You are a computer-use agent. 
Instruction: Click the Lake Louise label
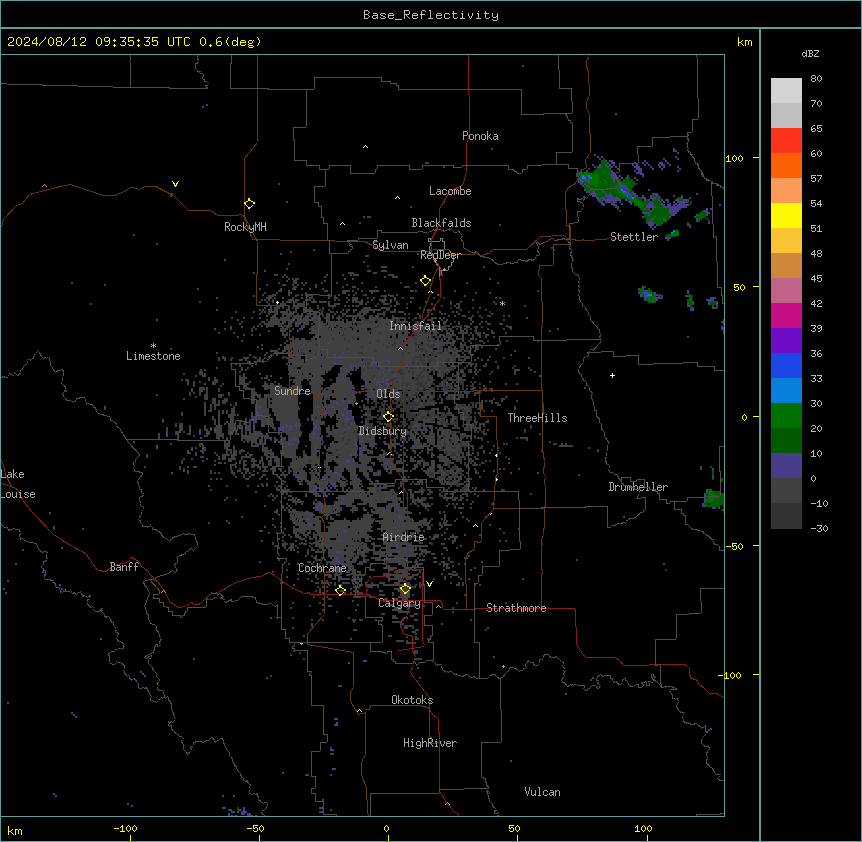pyautogui.click(x=18, y=484)
